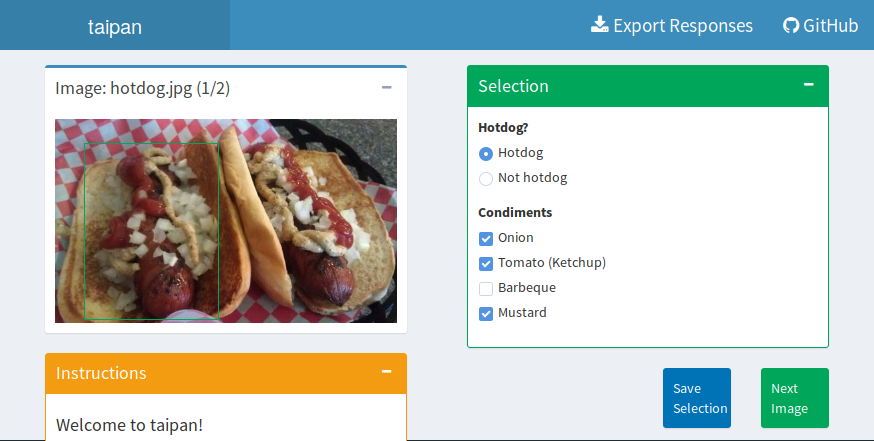Click inside the green selection box
The height and width of the screenshot is (441, 874).
pos(151,230)
